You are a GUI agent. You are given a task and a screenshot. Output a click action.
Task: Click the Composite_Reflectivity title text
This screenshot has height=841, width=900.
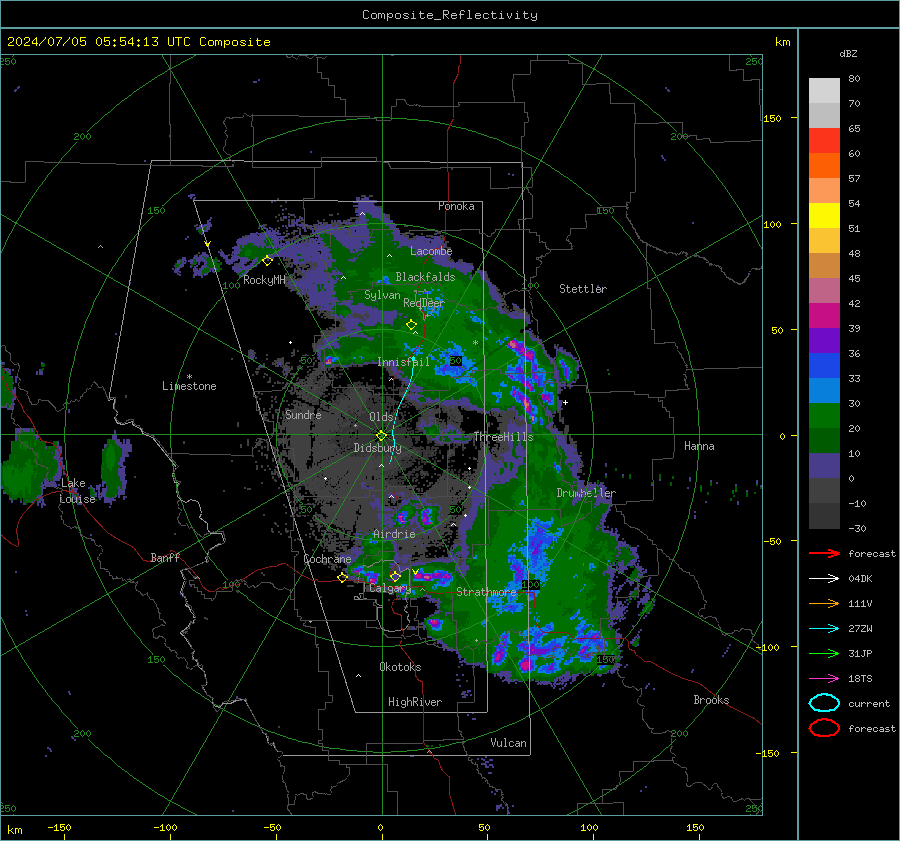(449, 15)
